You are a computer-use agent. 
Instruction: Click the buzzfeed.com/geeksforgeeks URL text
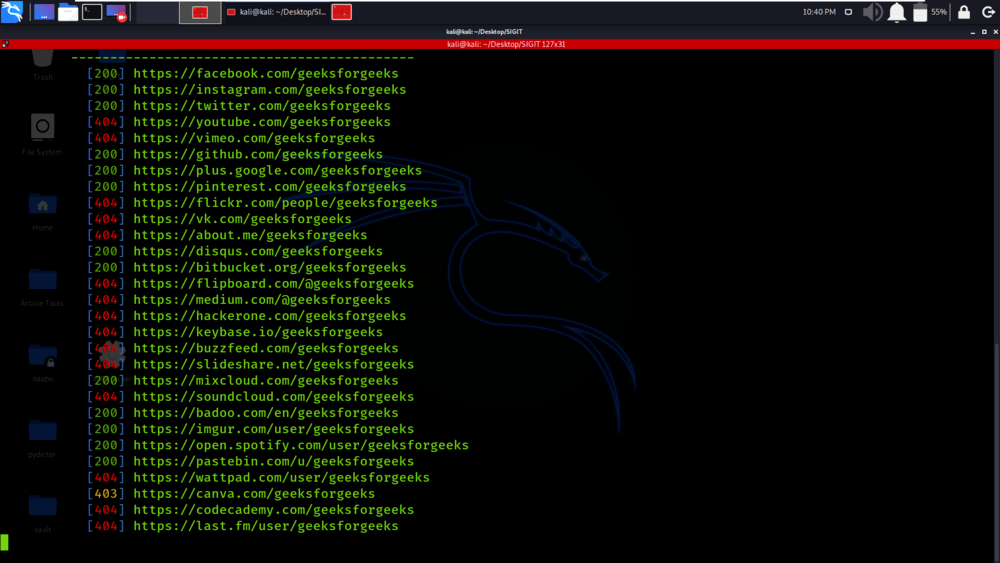tap(266, 348)
